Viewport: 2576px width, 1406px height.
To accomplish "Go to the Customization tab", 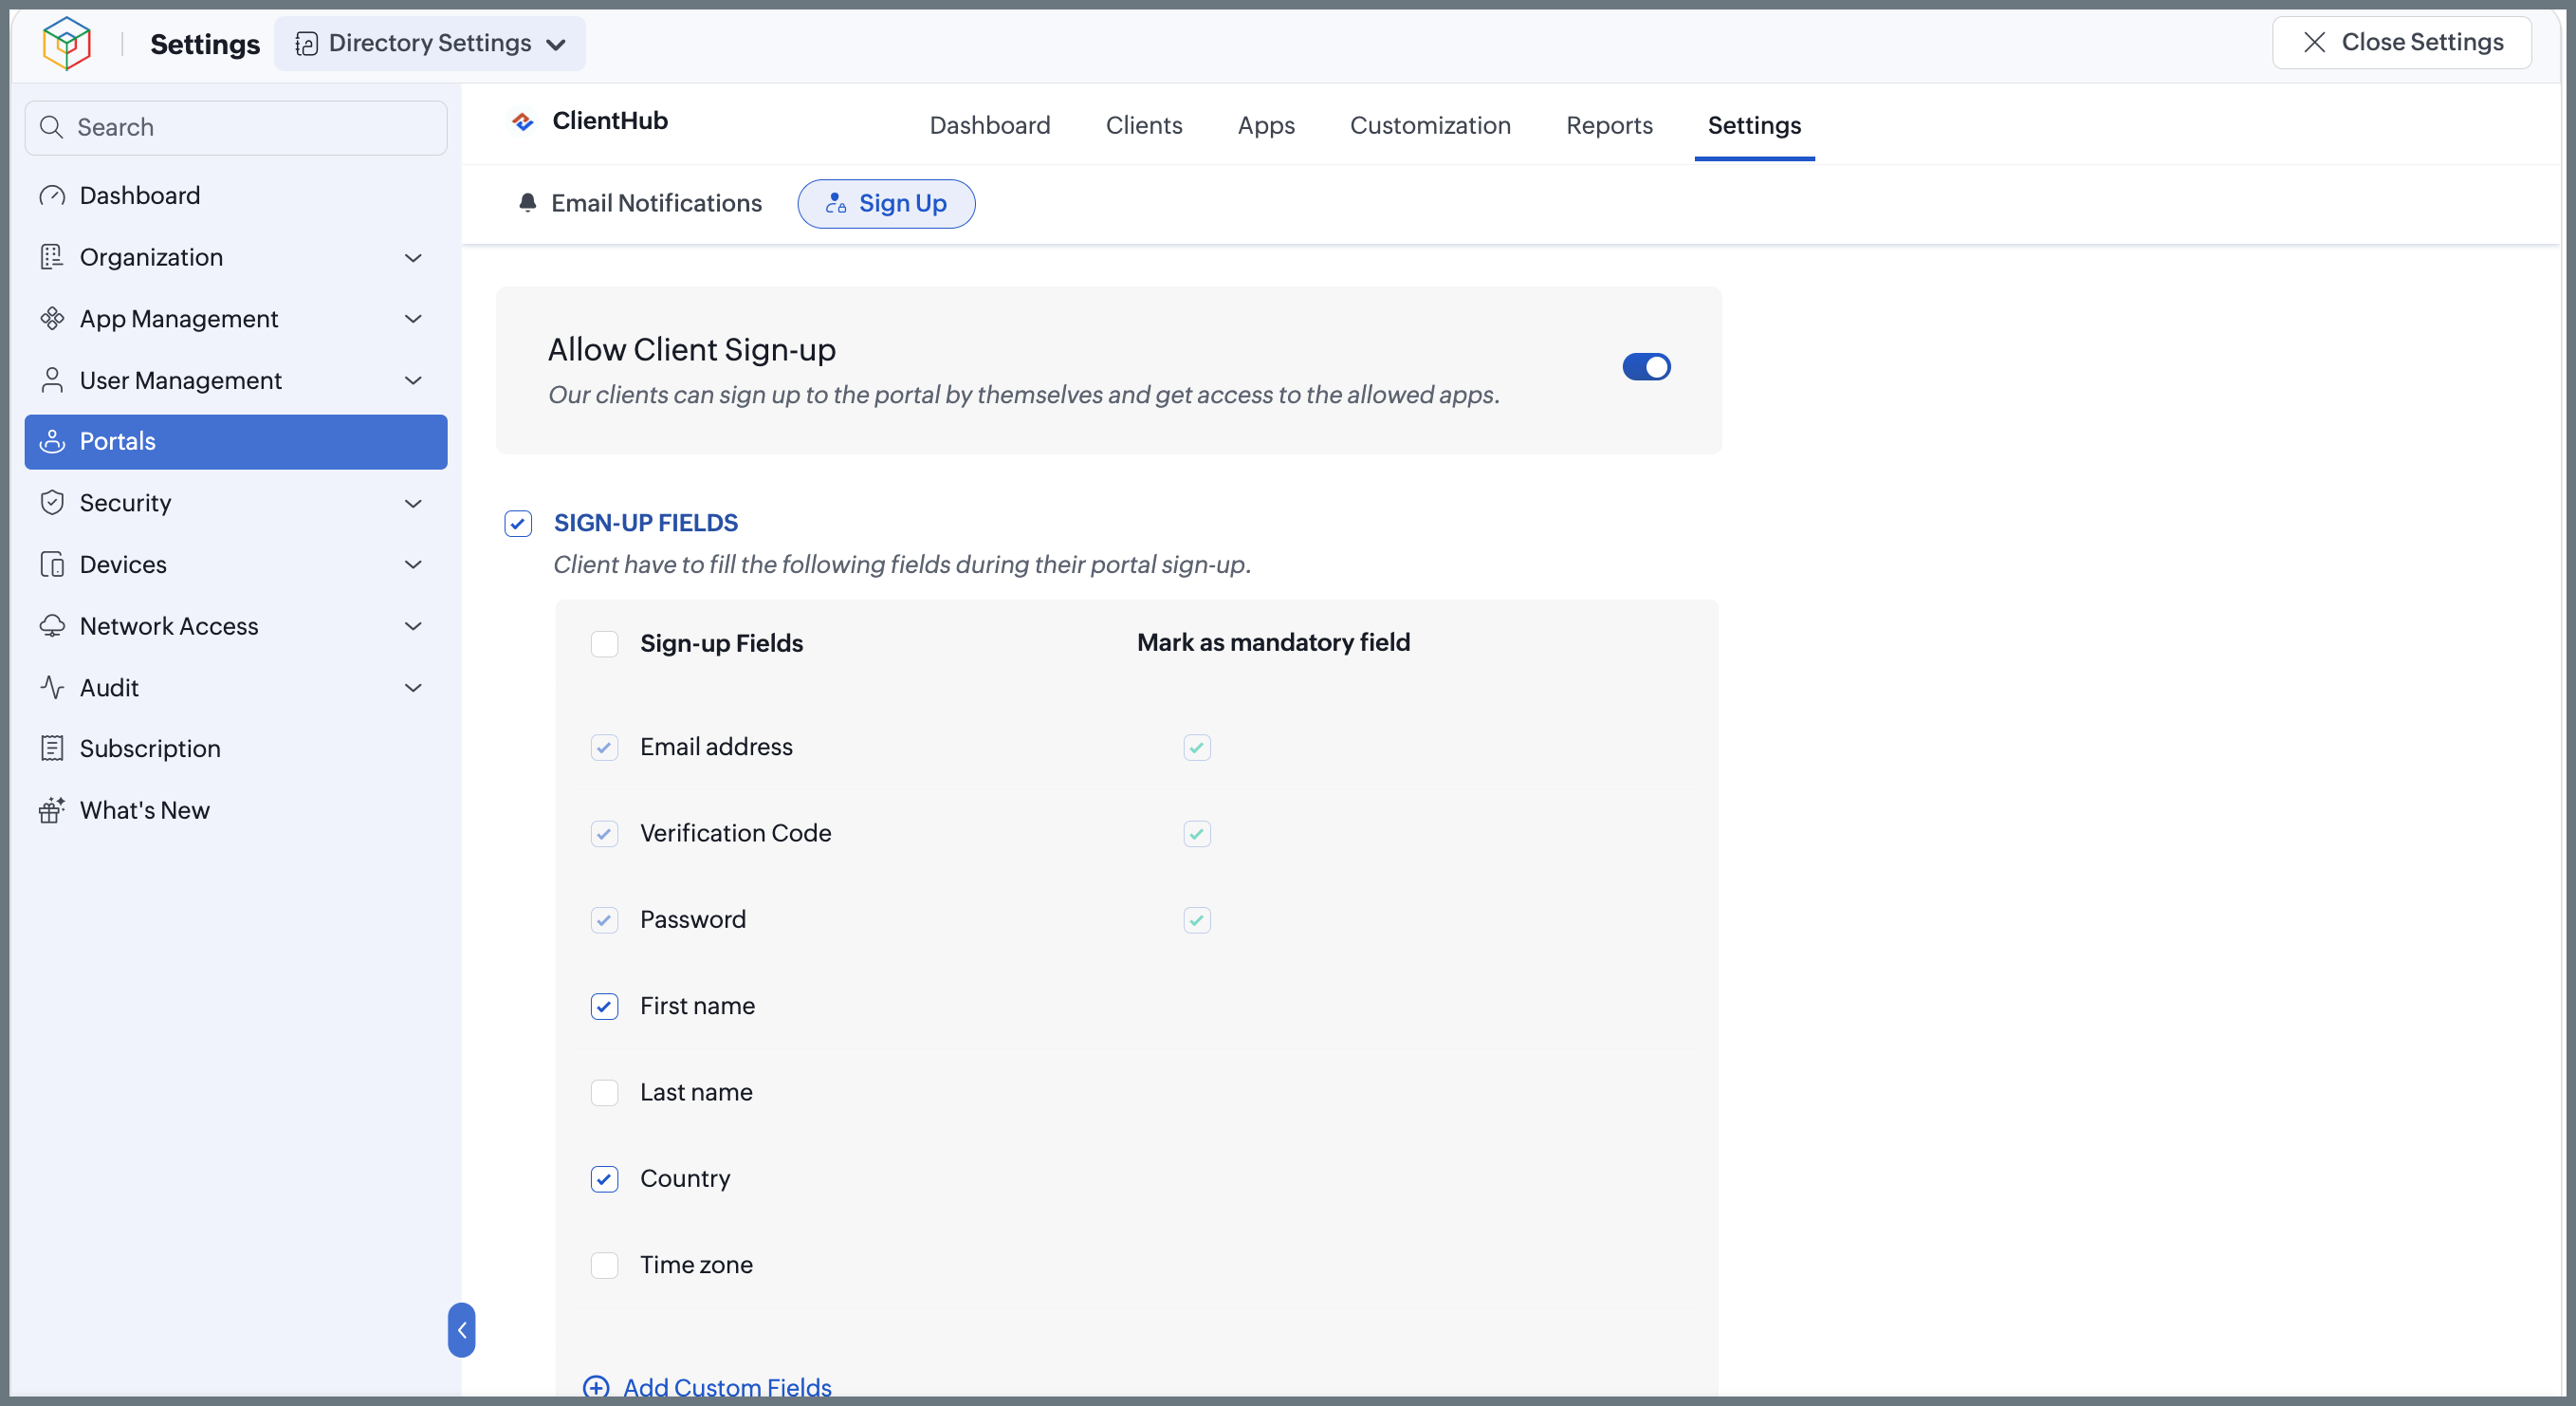I will coord(1430,125).
